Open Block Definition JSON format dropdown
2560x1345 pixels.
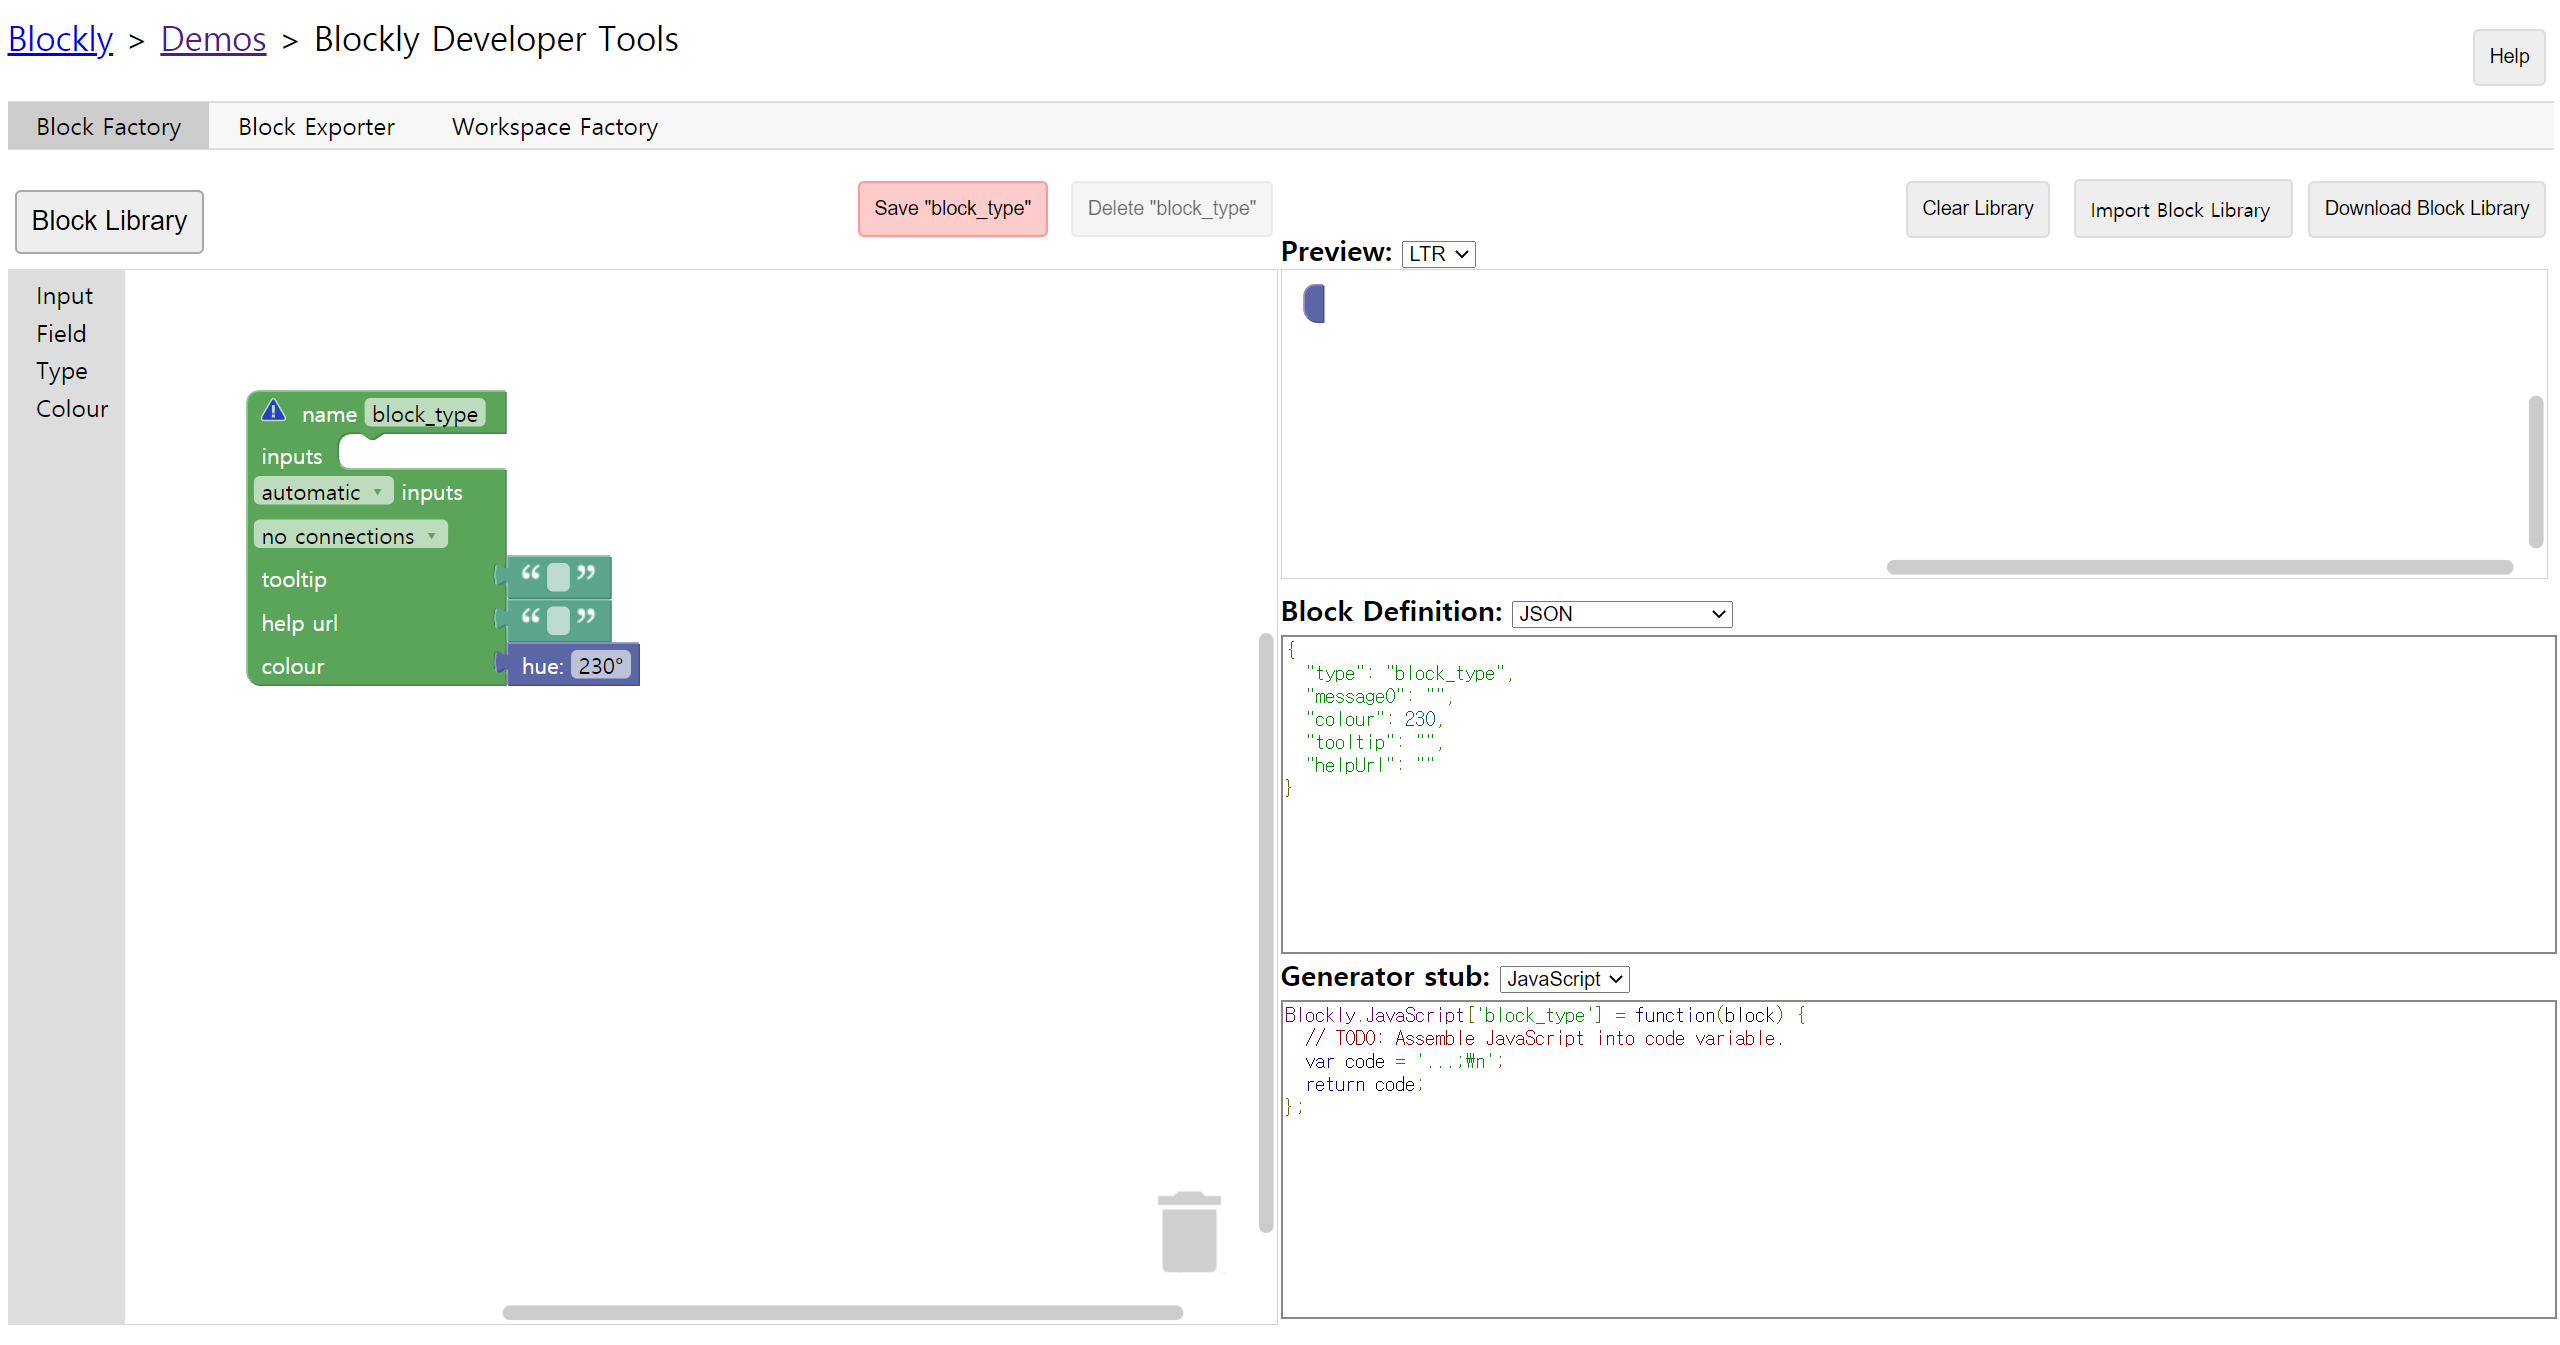(x=1620, y=614)
